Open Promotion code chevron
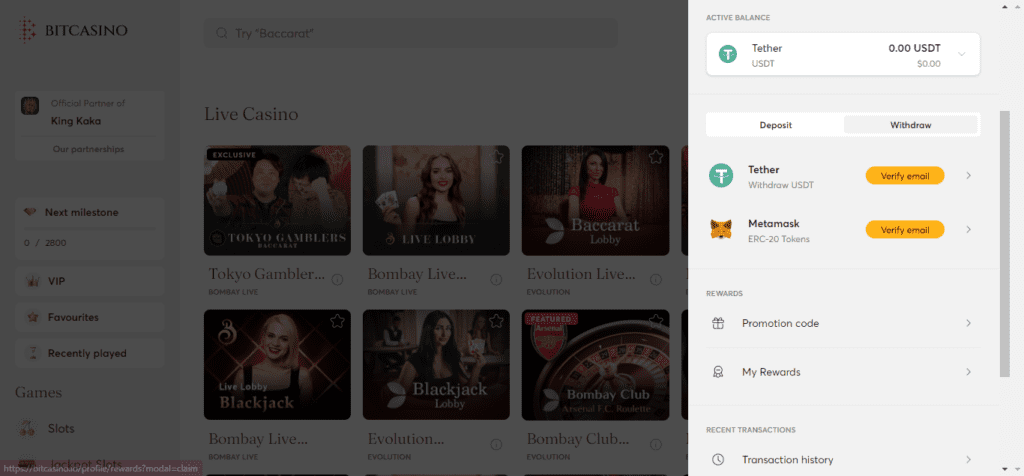Viewport: 1024px width, 476px height. coord(968,323)
